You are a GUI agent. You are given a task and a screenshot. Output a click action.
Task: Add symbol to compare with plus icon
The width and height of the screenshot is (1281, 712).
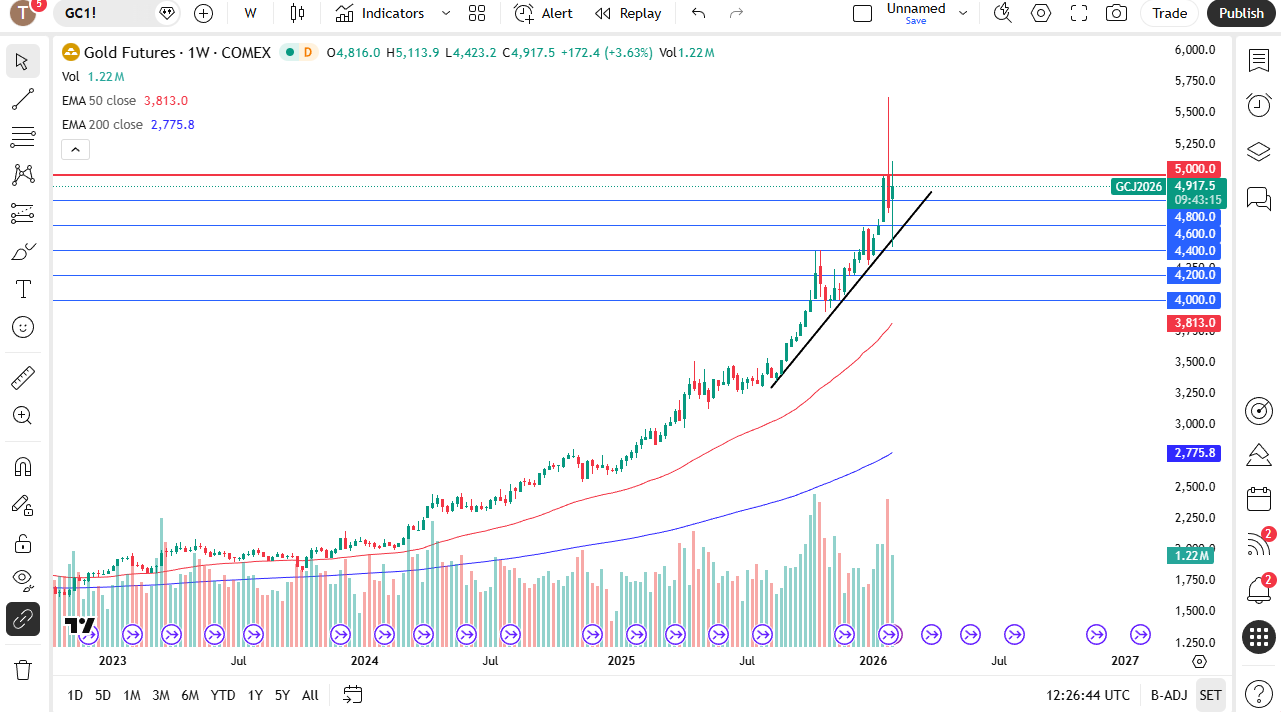(203, 13)
